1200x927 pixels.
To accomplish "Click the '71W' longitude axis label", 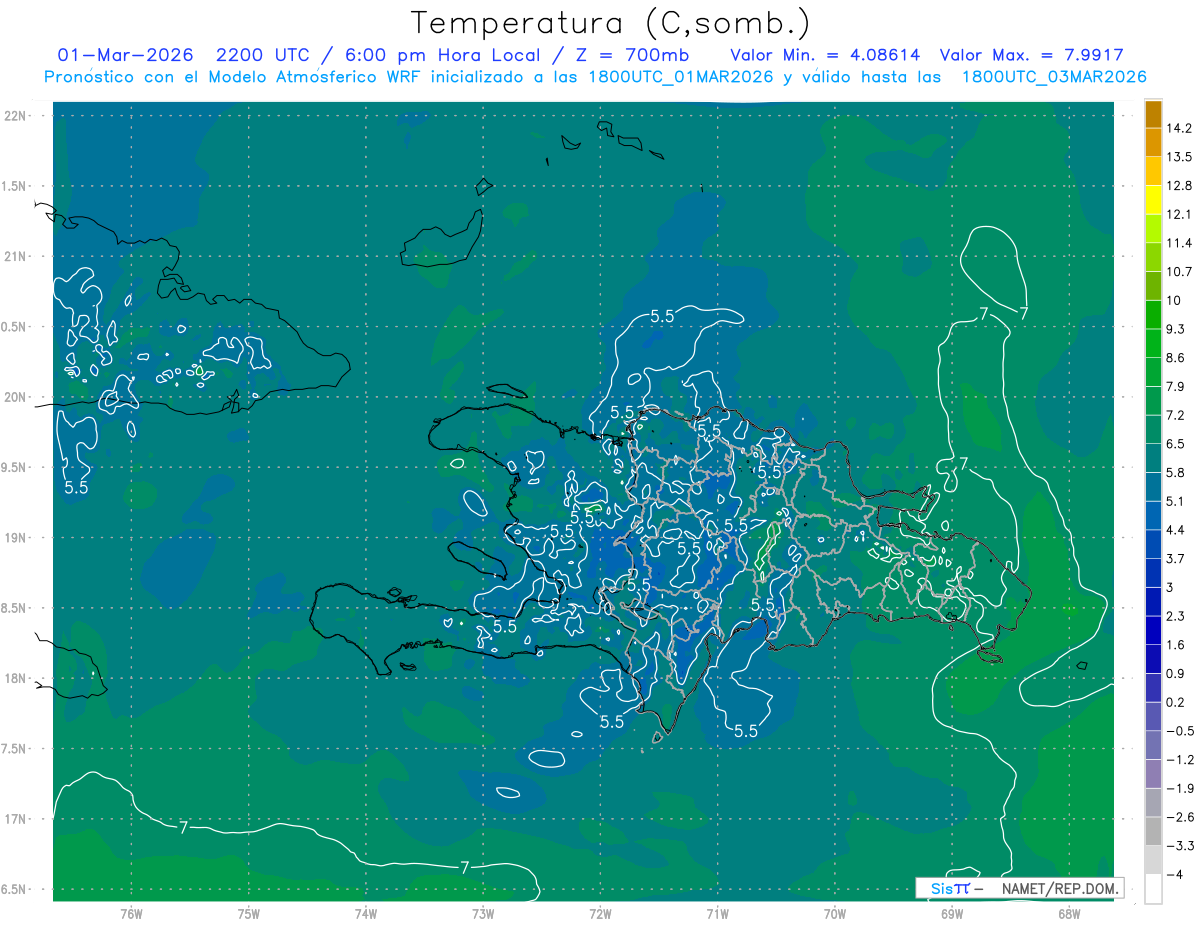I will point(717,914).
